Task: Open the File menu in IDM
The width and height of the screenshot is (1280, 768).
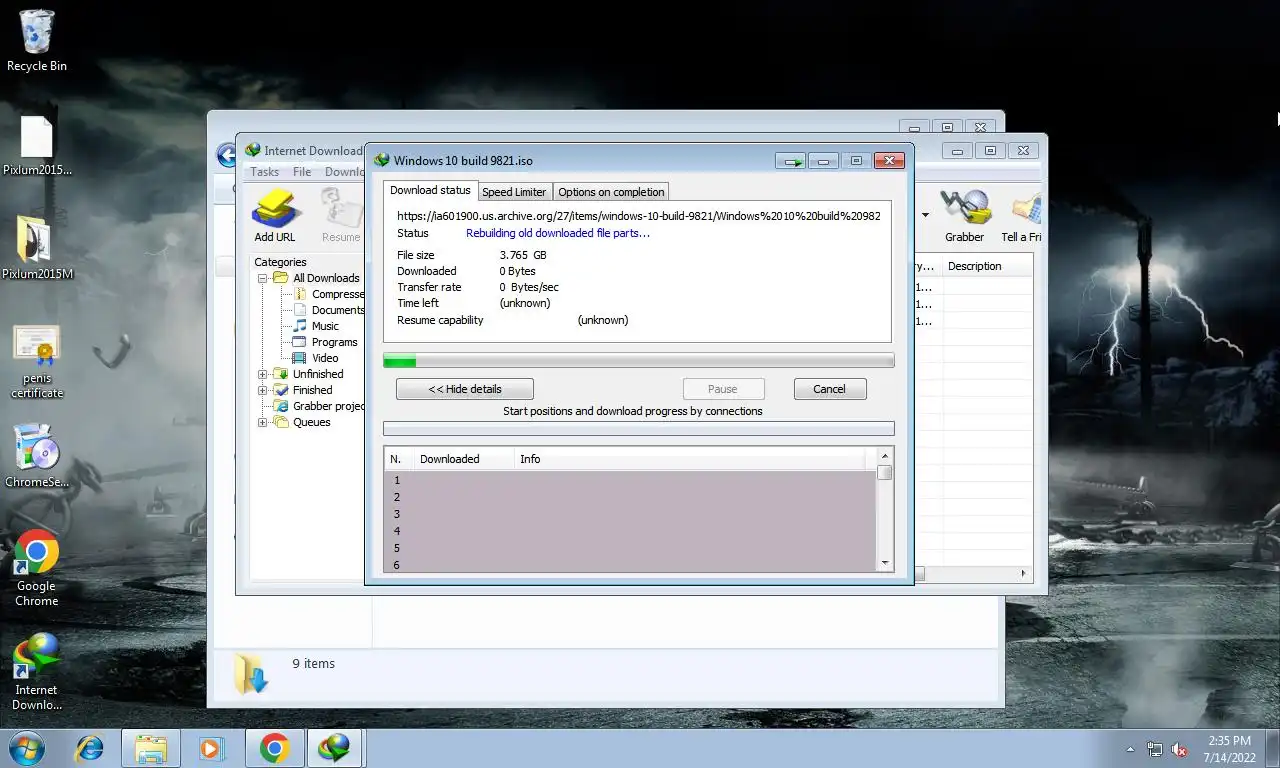Action: (302, 172)
